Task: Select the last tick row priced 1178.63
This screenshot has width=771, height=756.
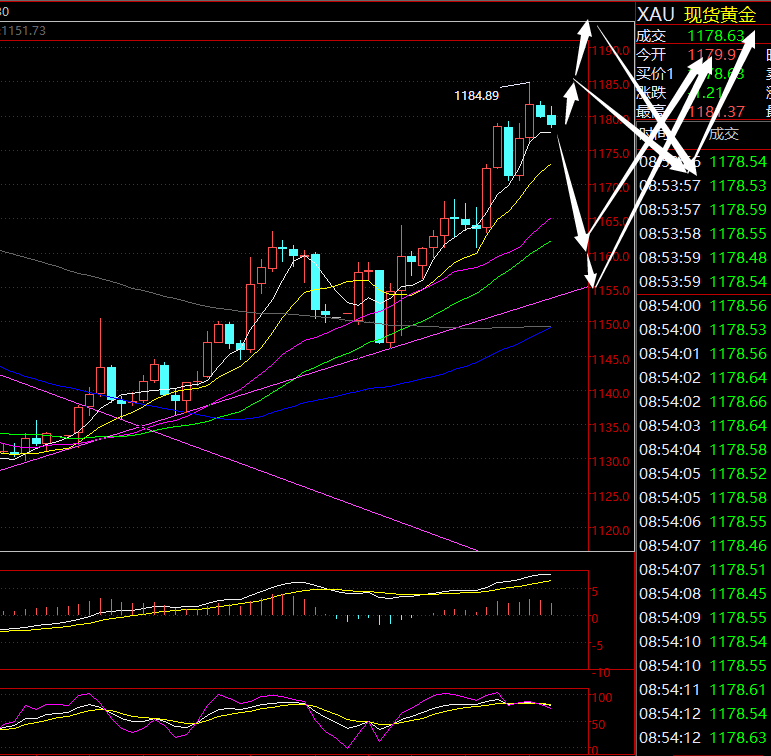Action: click(704, 737)
